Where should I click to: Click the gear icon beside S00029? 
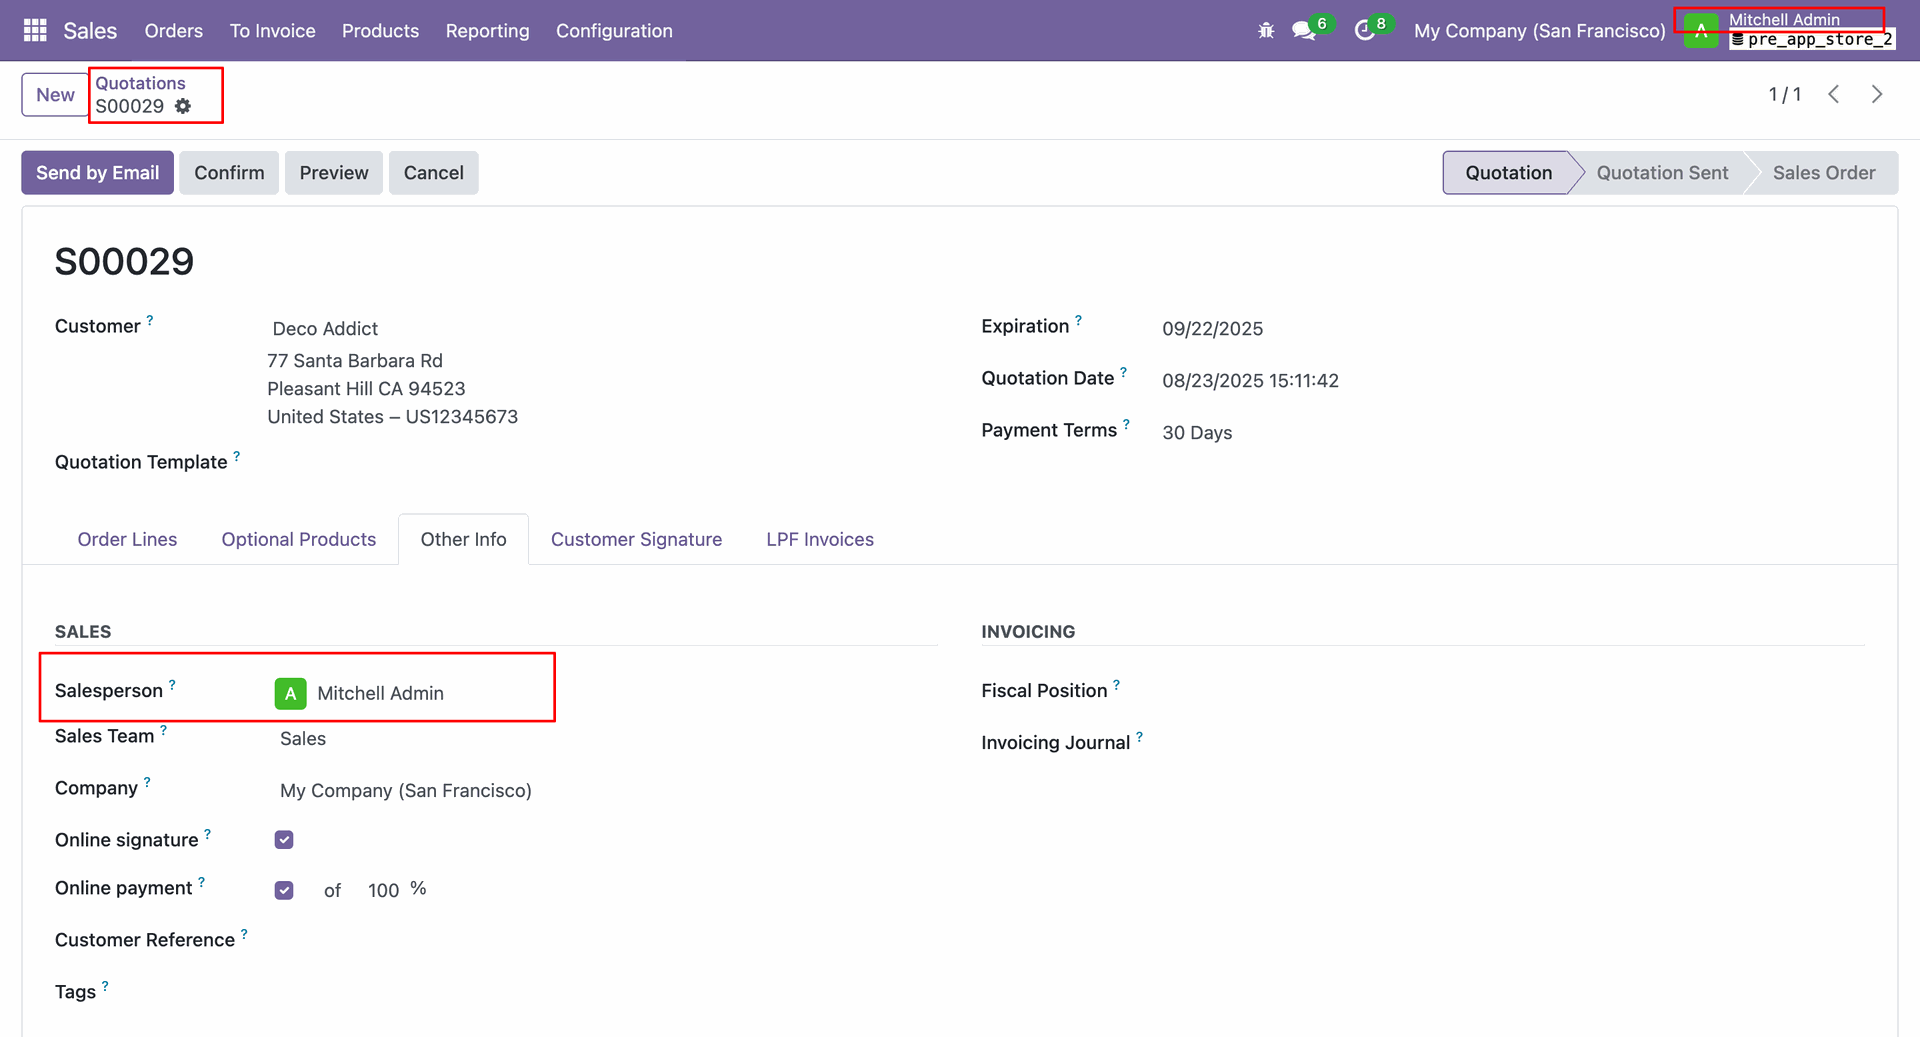tap(183, 106)
